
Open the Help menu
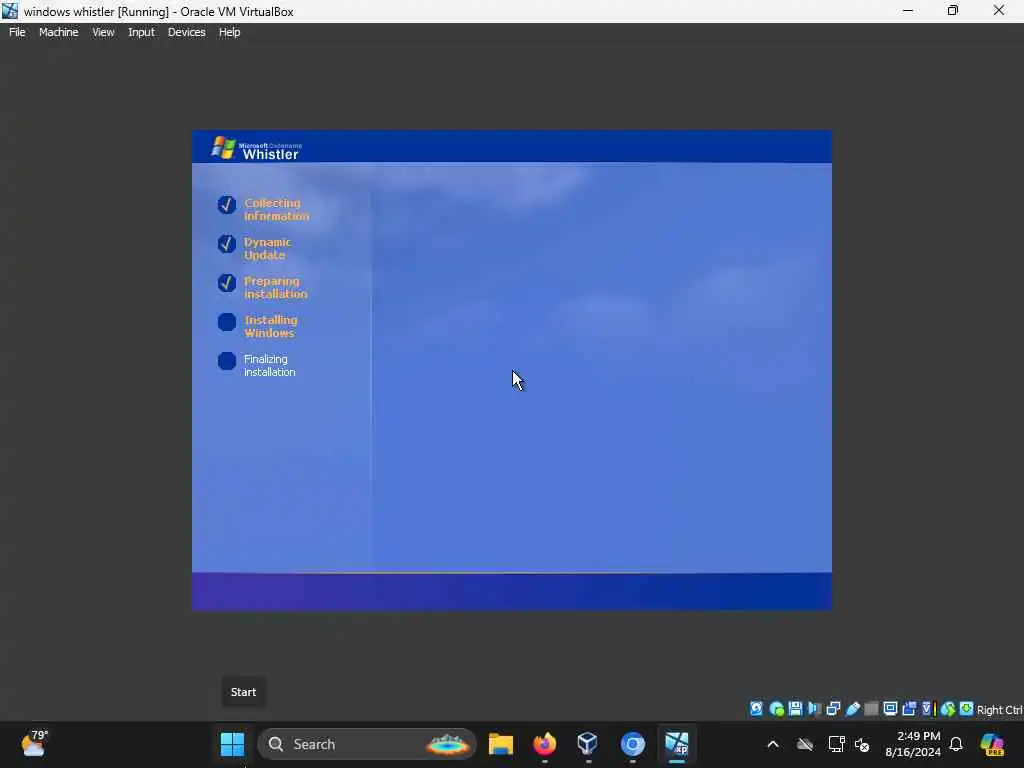pos(229,32)
